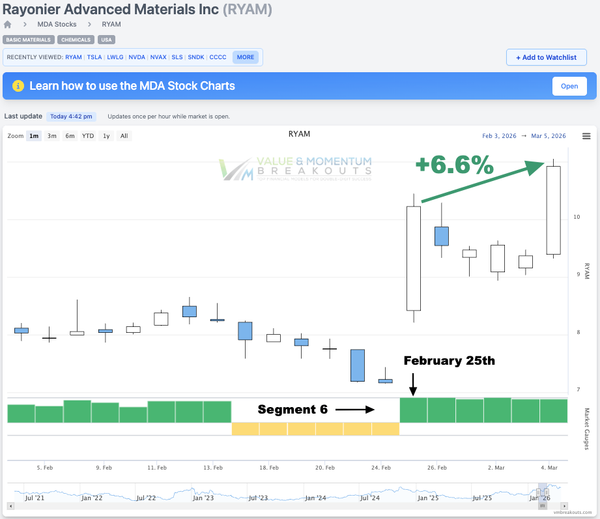Click the left scroll arrow of navigator
This screenshot has height=519, width=600.
coord(11,506)
